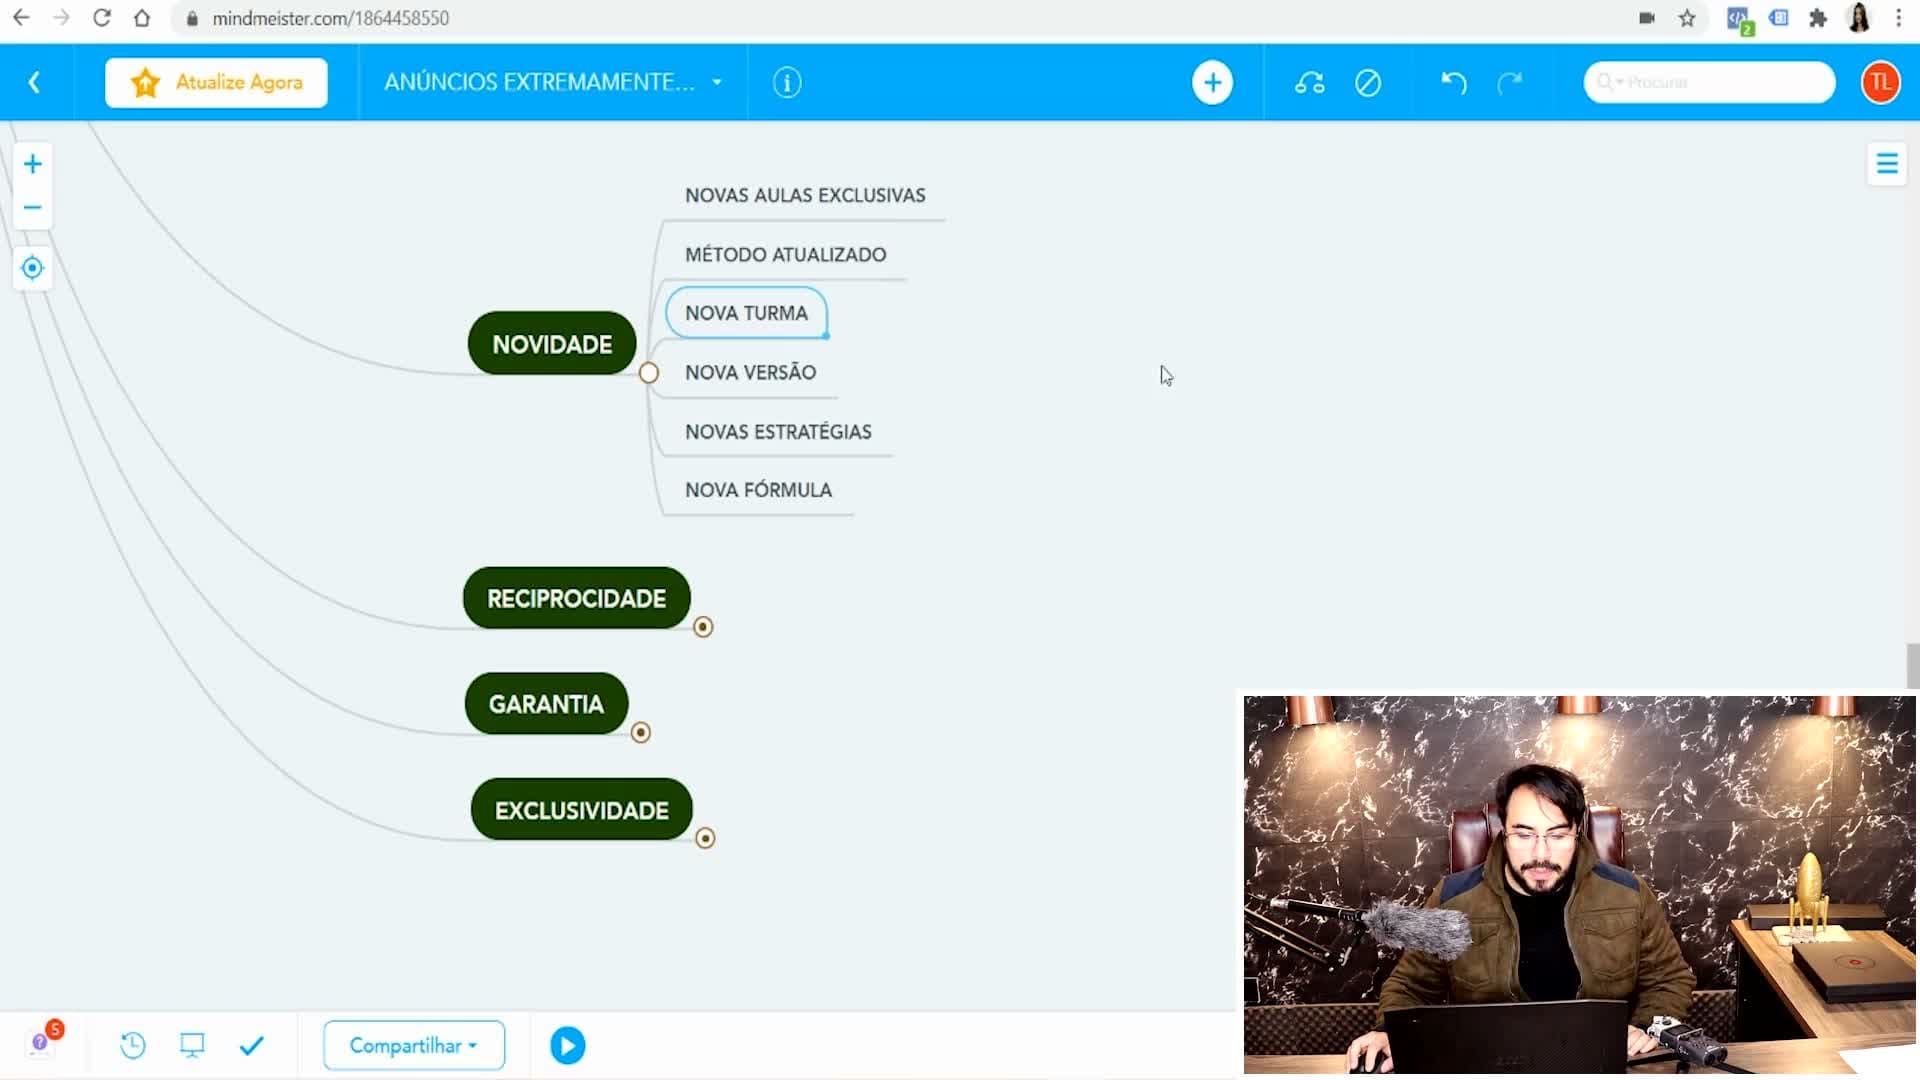Select the MÉTODO ATUALIZADO subtopic
This screenshot has height=1080, width=1920.
coord(785,254)
